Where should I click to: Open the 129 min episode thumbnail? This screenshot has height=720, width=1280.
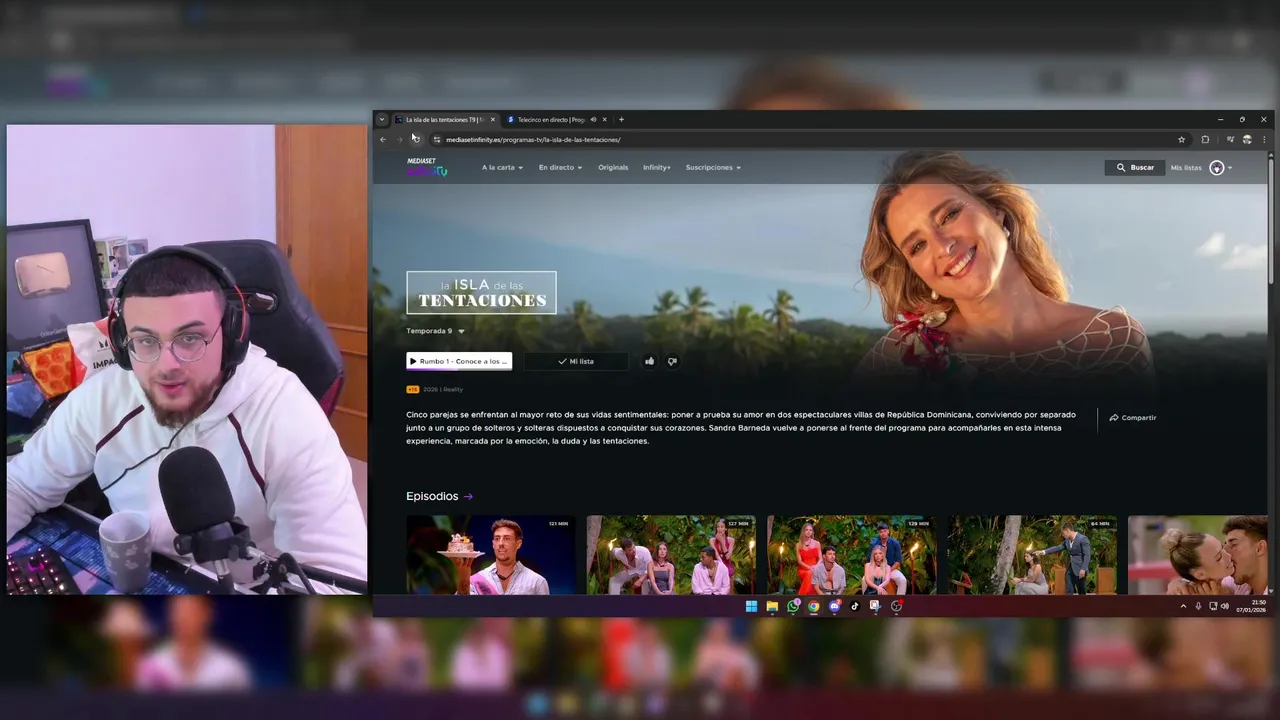coord(852,555)
